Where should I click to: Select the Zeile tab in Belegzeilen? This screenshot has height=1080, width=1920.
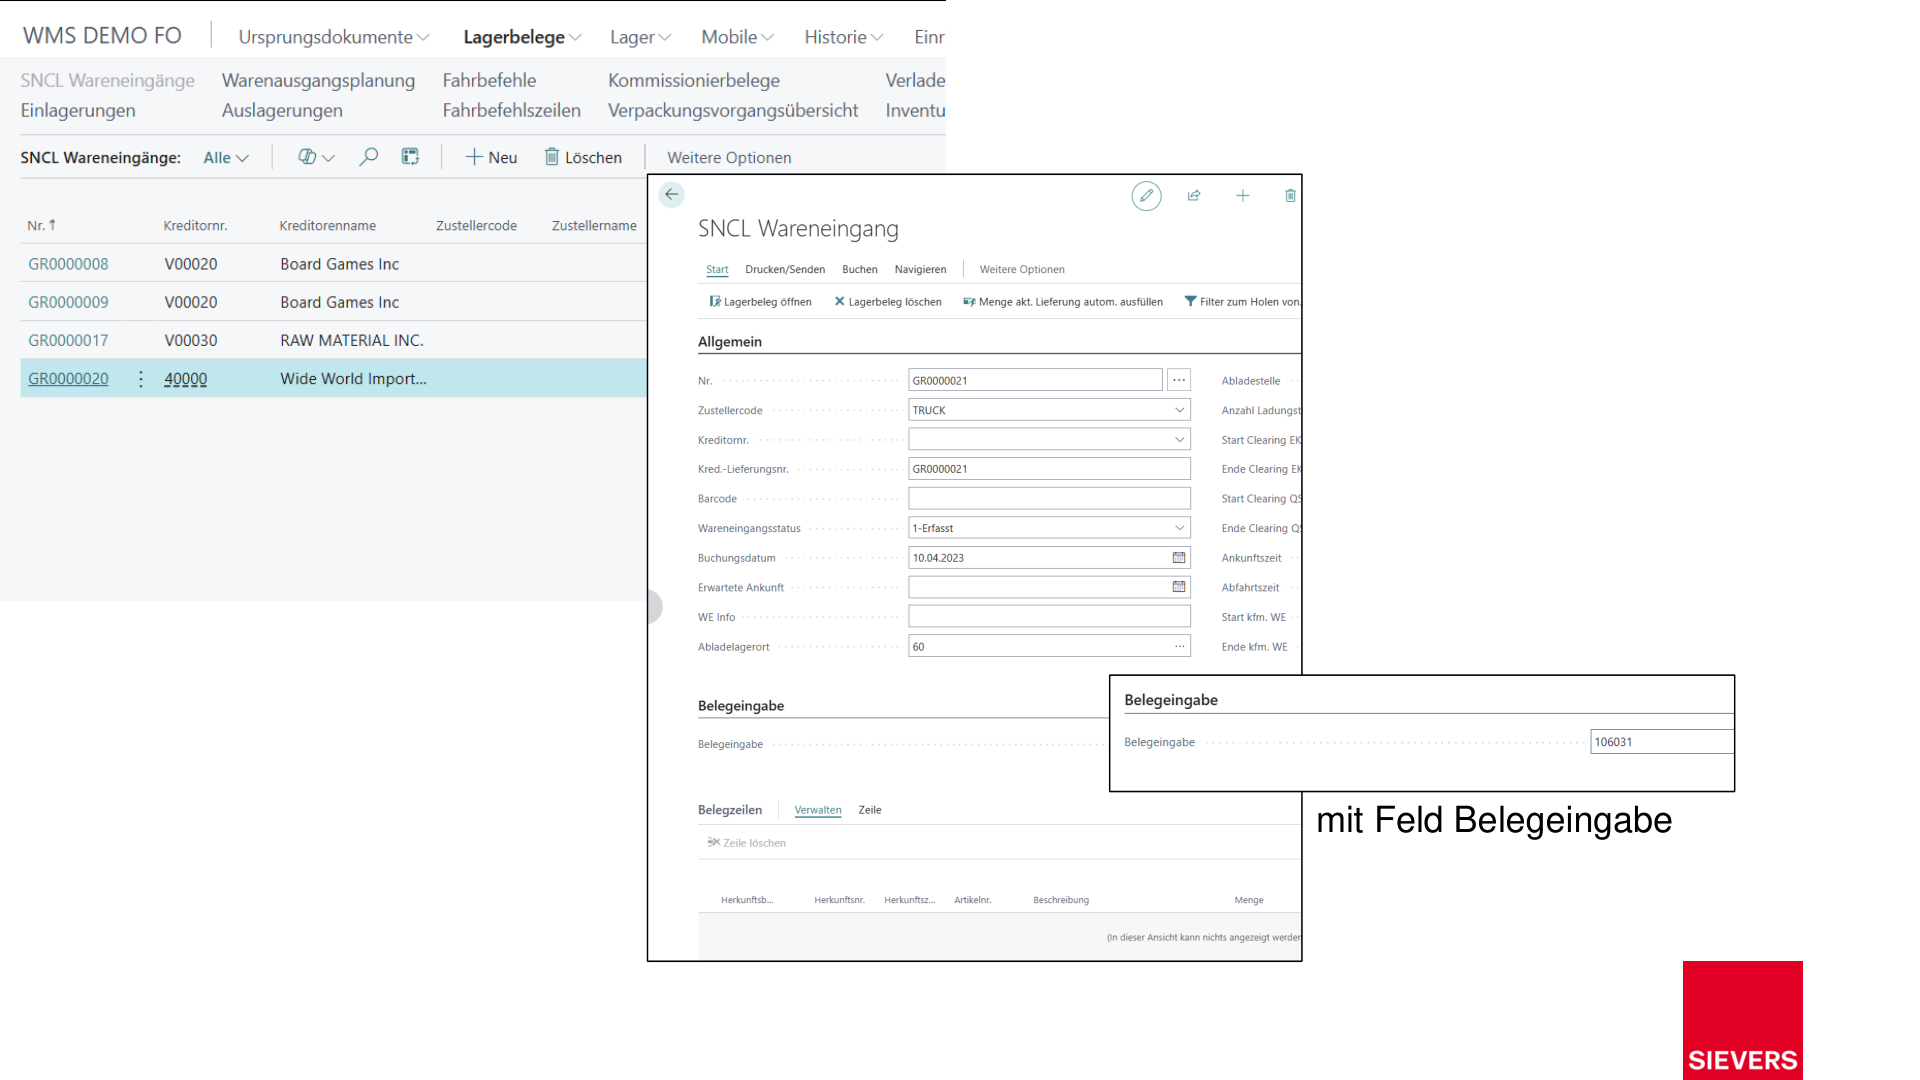pyautogui.click(x=870, y=810)
